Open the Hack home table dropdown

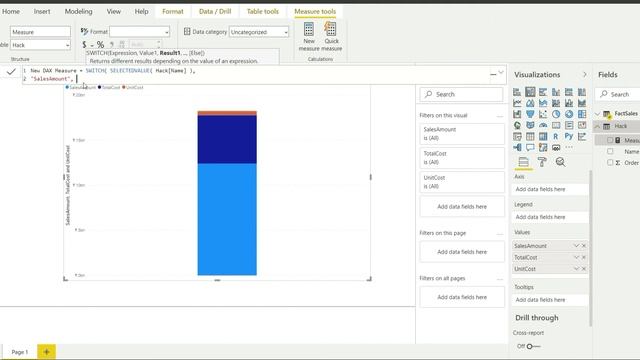tap(40, 45)
